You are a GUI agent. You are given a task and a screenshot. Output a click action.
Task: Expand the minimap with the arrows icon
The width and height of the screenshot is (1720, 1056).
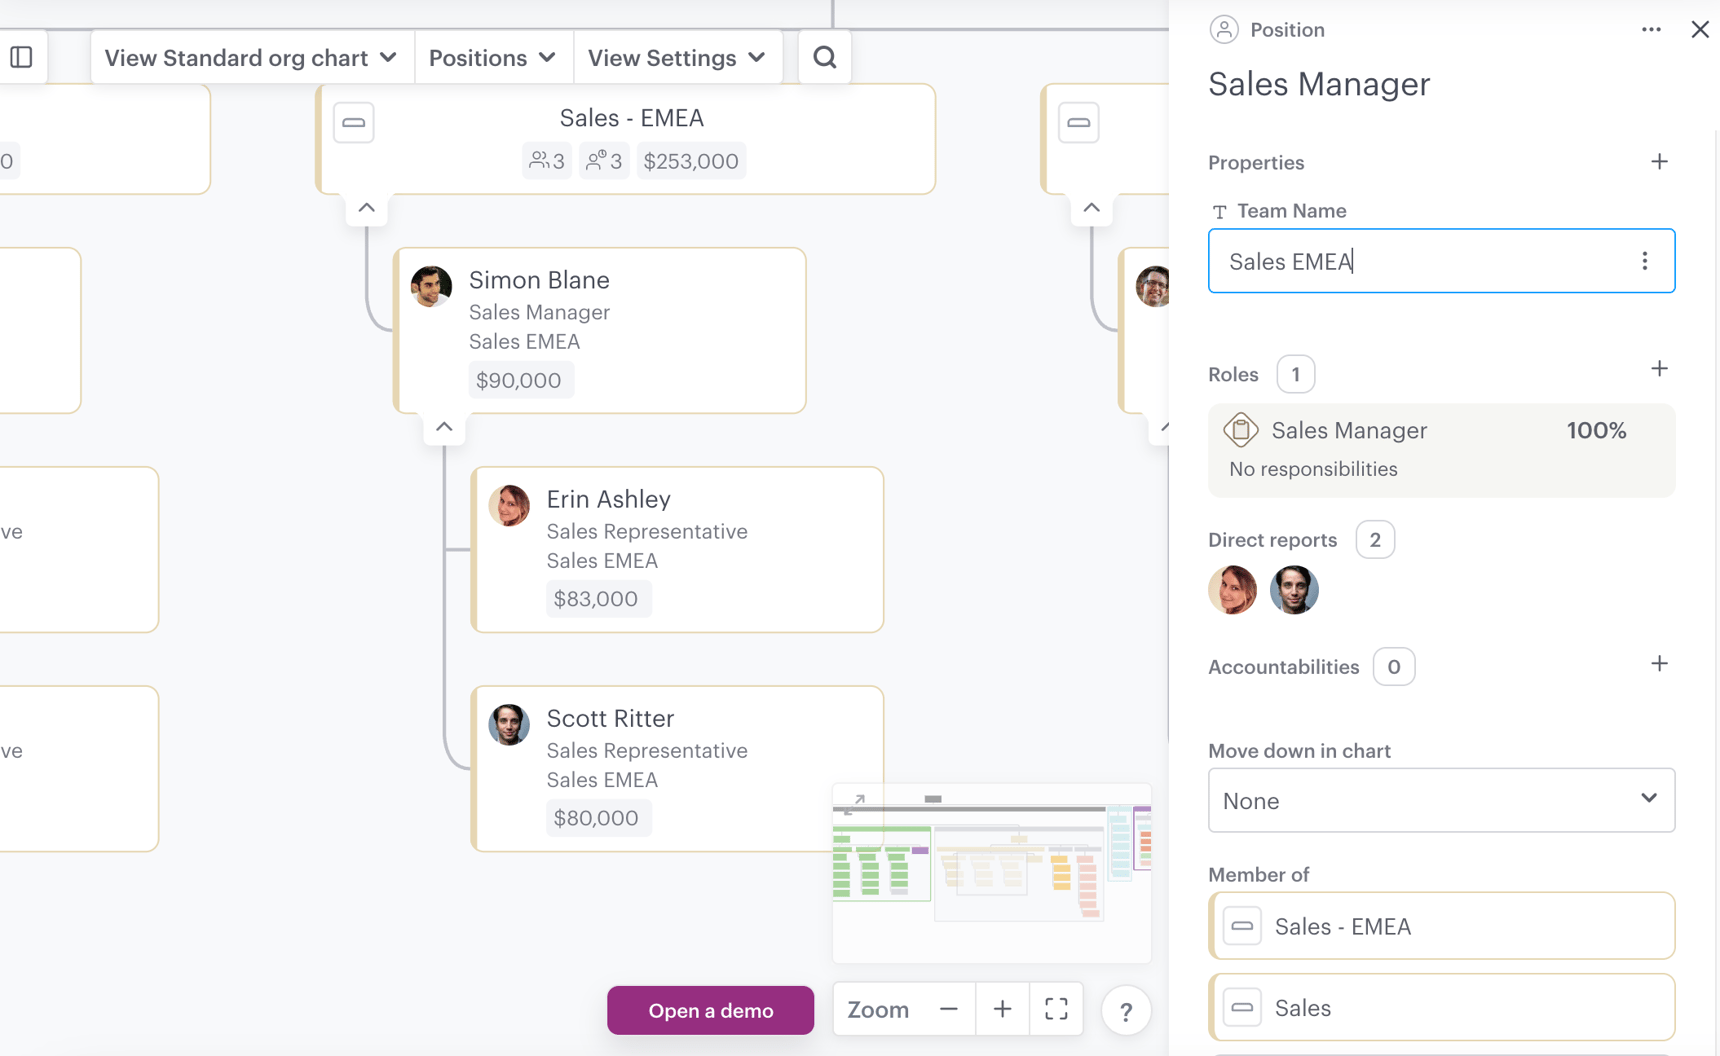(854, 803)
